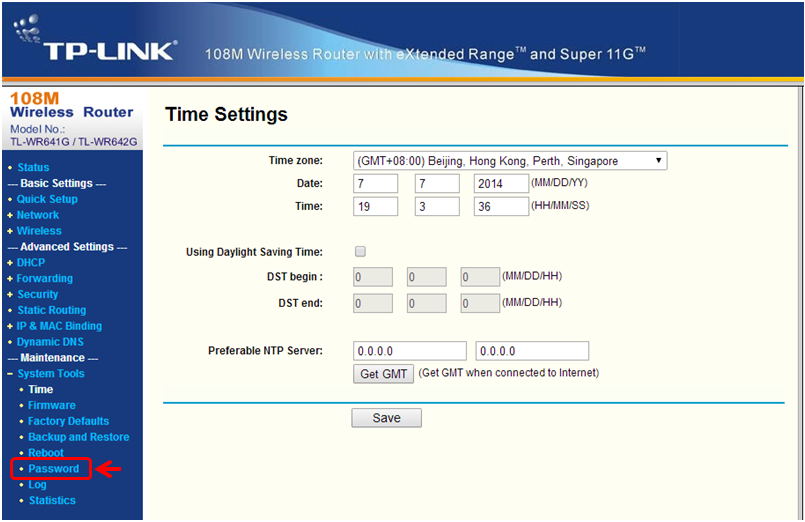Viewport: 805px width, 522px height.
Task: Collapse the System Tools menu
Action: pos(51,374)
